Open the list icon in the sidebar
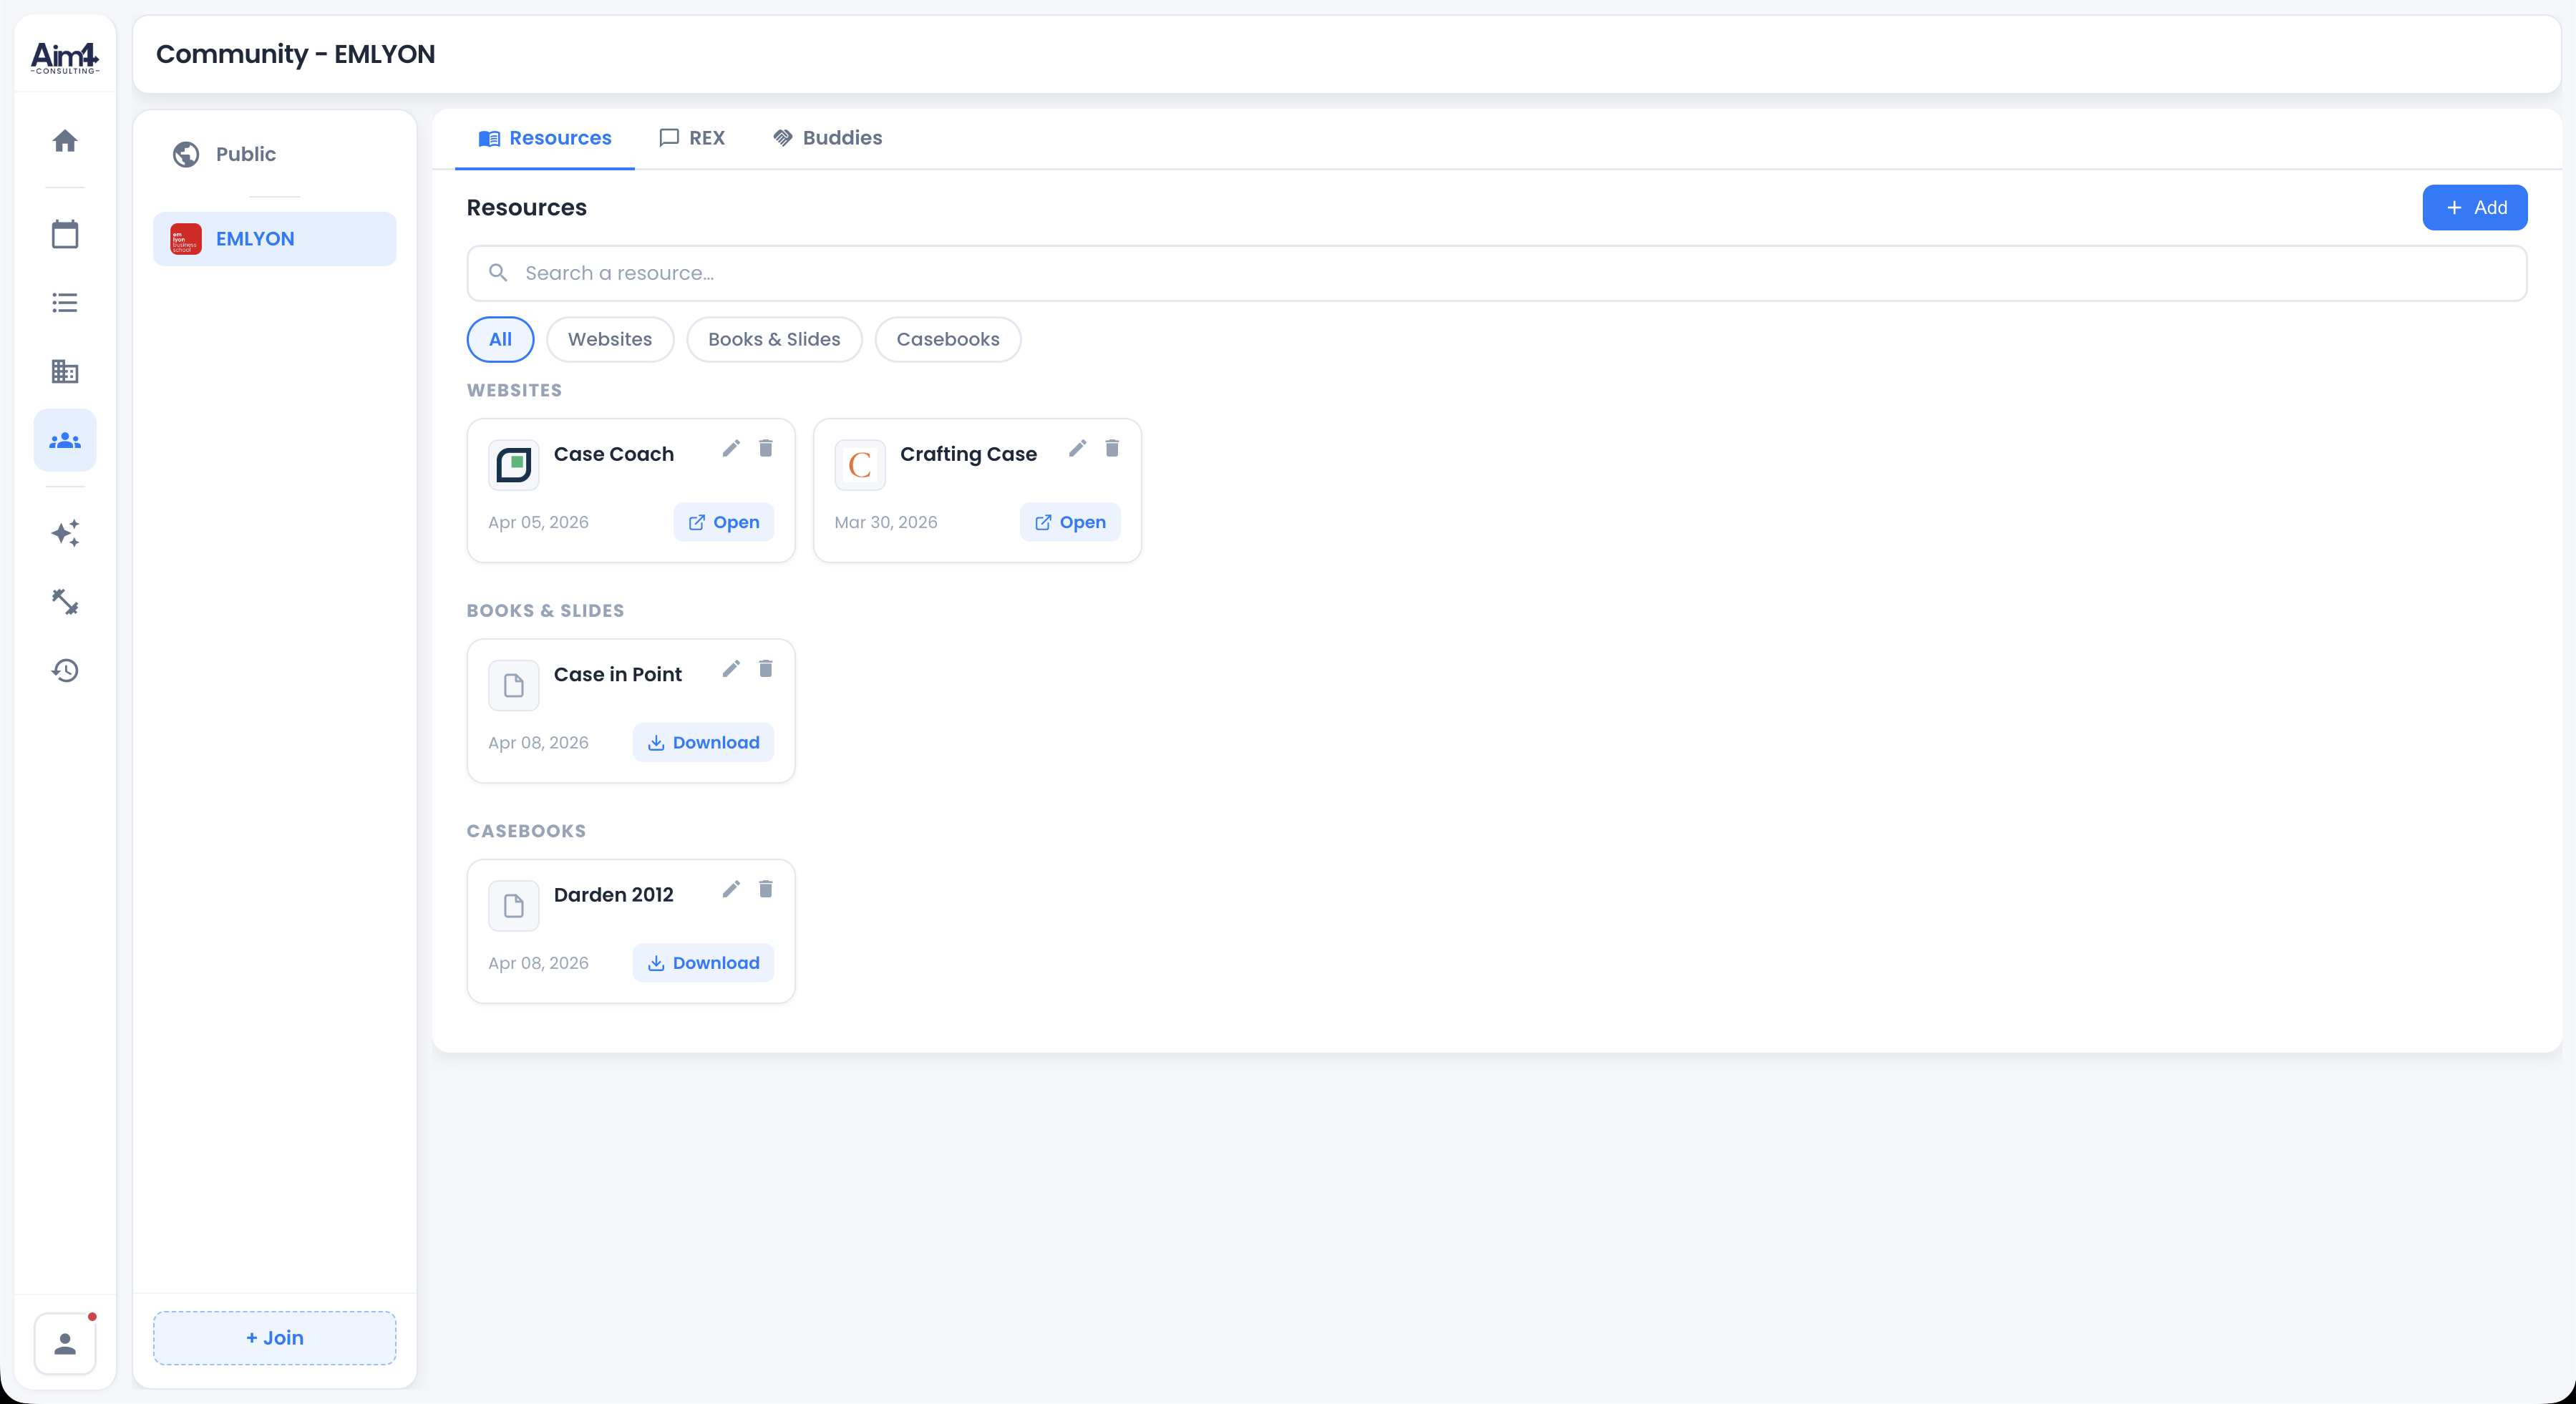2576x1404 pixels. 65,303
